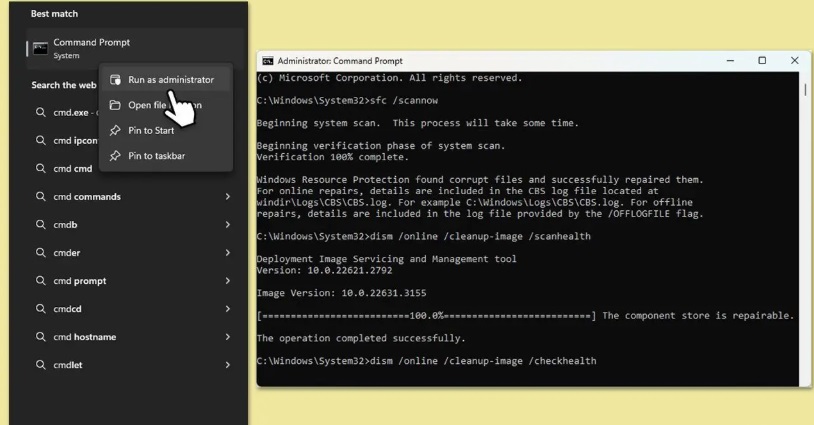This screenshot has width=814, height=425.
Task: Minimize the Command Prompt window
Action: coord(730,61)
